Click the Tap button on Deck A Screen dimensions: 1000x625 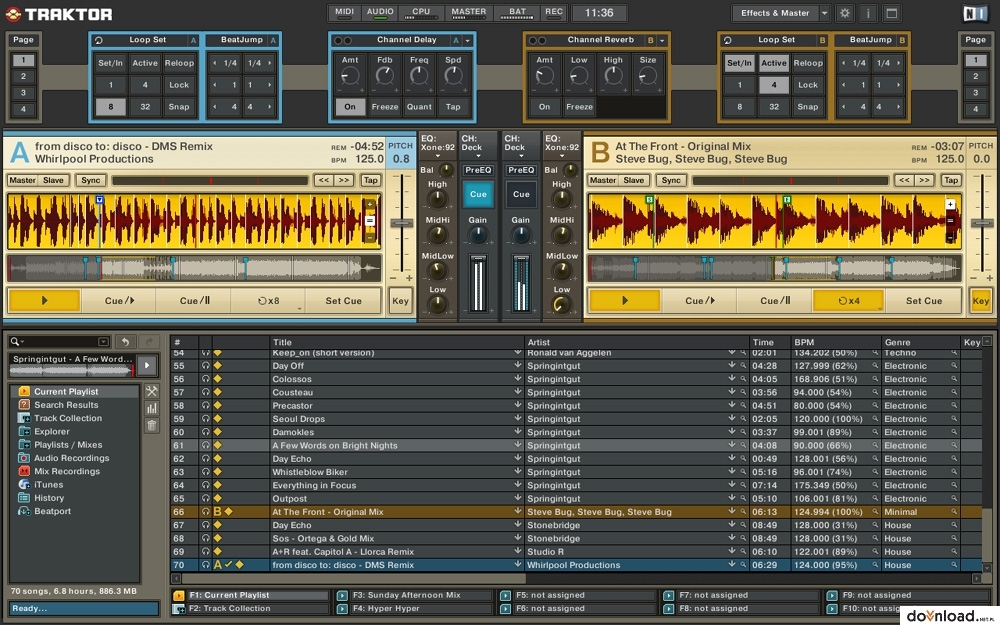371,180
